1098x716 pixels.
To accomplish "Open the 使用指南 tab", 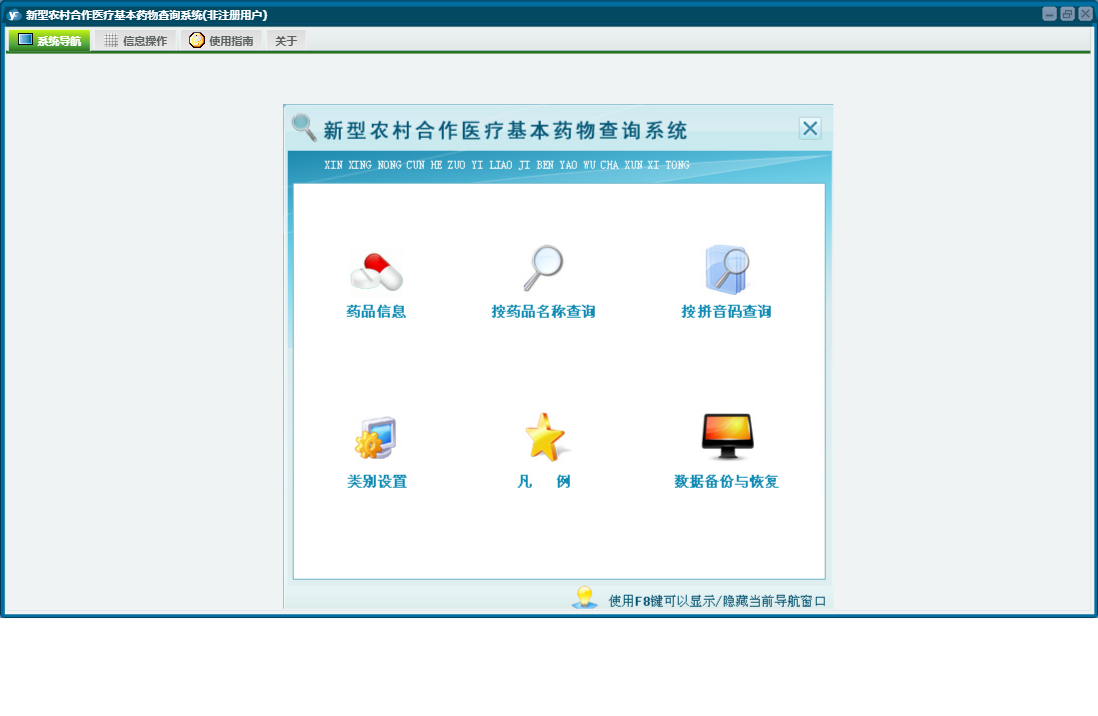I will [221, 41].
